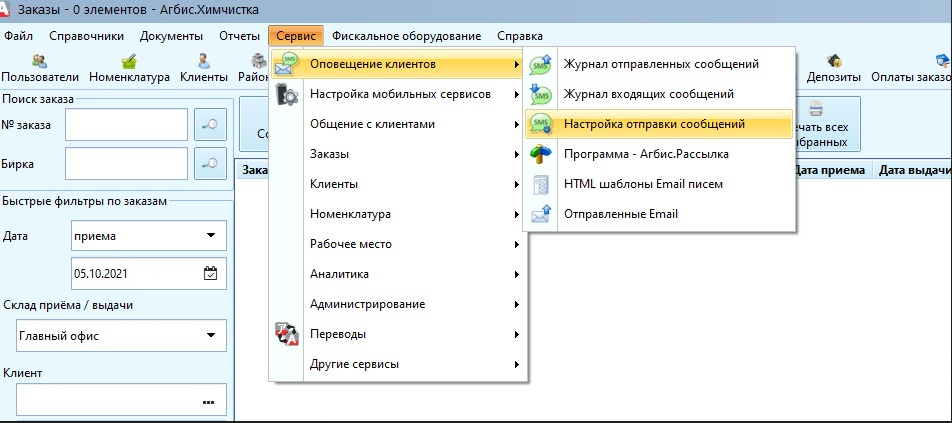Click the SMS settings gear icon
952x423 pixels.
[540, 124]
